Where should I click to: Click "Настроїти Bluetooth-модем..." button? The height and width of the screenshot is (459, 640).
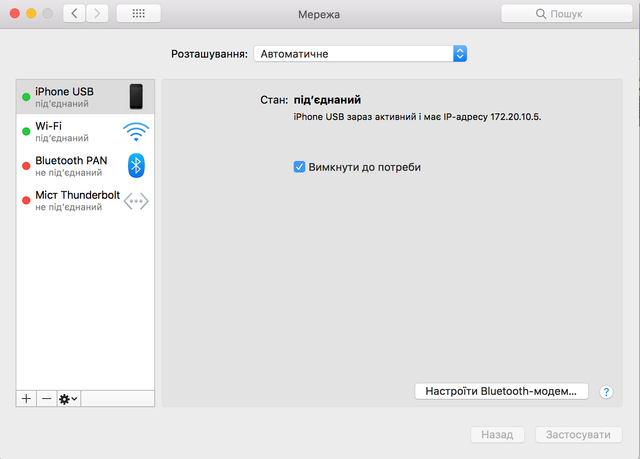[501, 392]
